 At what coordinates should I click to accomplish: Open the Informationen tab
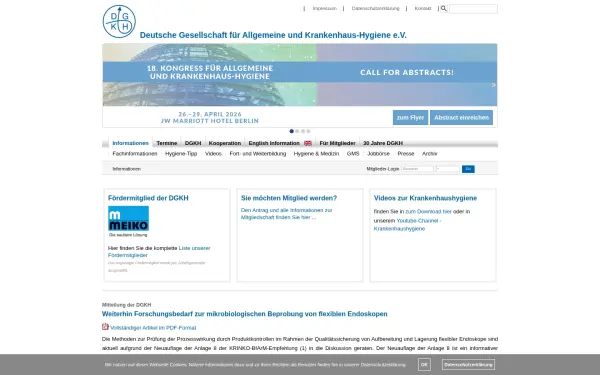click(130, 143)
